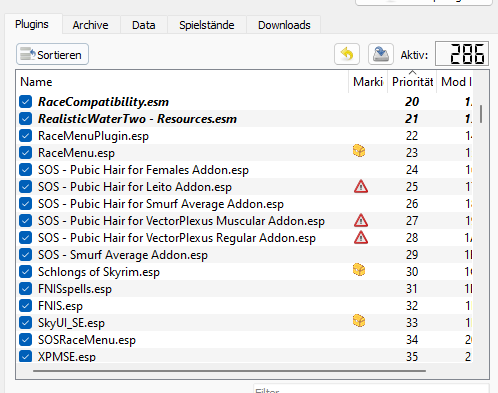Select RaceCompatibility.esm row name

pos(103,102)
